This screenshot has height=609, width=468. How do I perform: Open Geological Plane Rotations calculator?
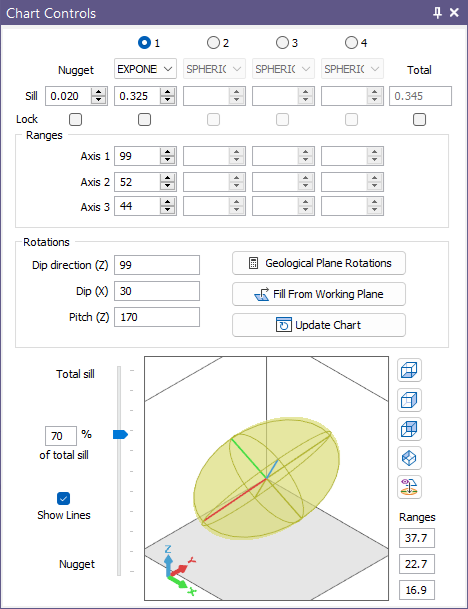[319, 263]
